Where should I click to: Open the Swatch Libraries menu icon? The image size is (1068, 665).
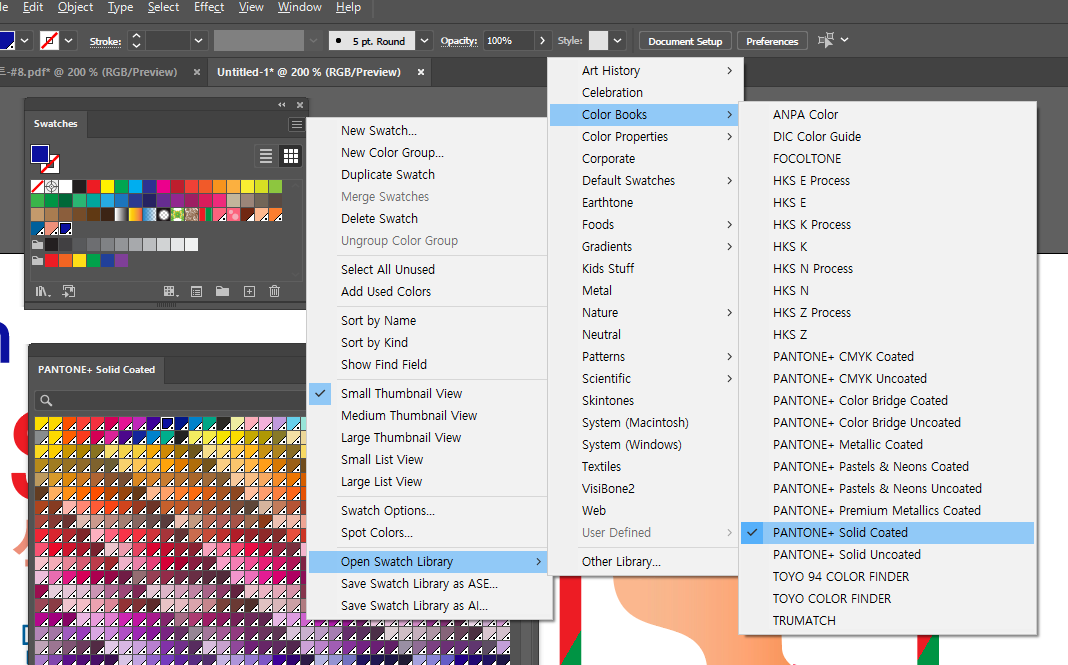click(42, 292)
